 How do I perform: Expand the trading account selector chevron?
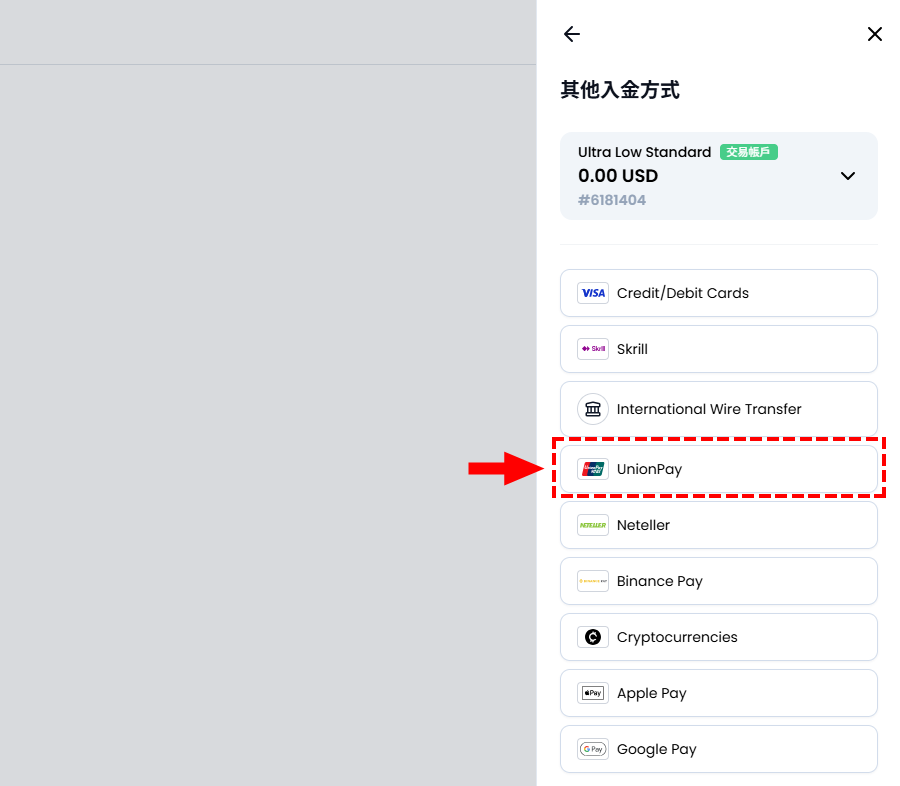(847, 176)
